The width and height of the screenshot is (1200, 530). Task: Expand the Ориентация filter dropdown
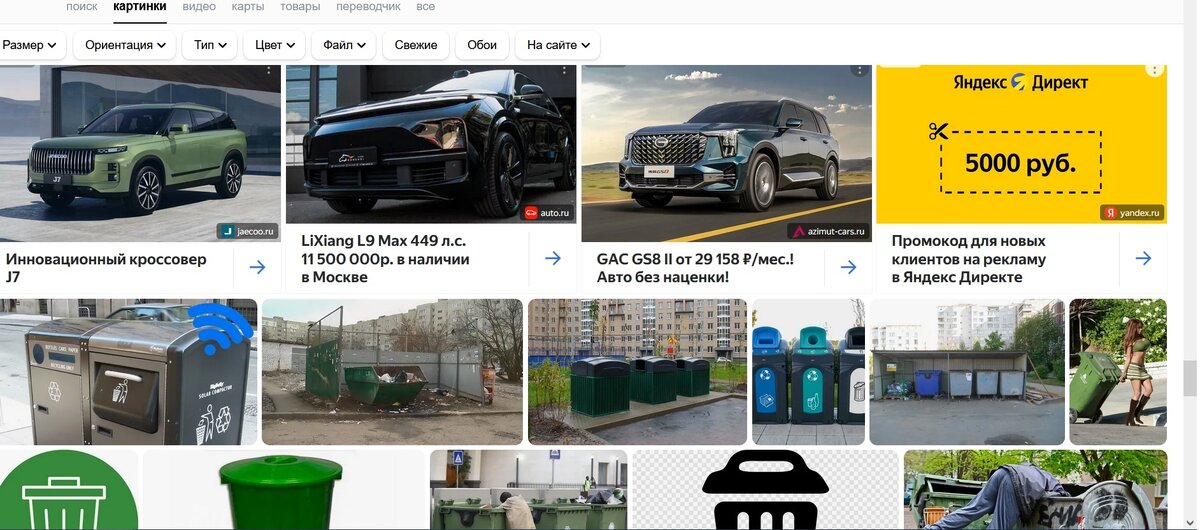(x=125, y=45)
